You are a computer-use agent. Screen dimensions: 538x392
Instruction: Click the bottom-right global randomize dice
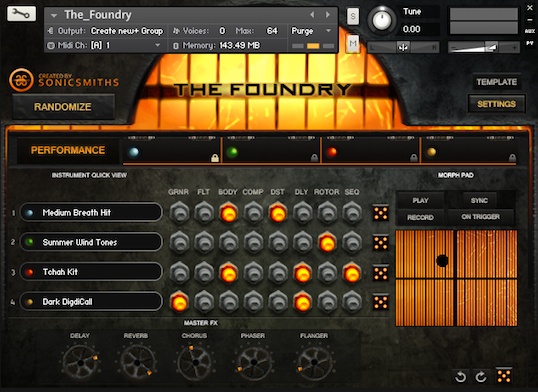(x=504, y=375)
